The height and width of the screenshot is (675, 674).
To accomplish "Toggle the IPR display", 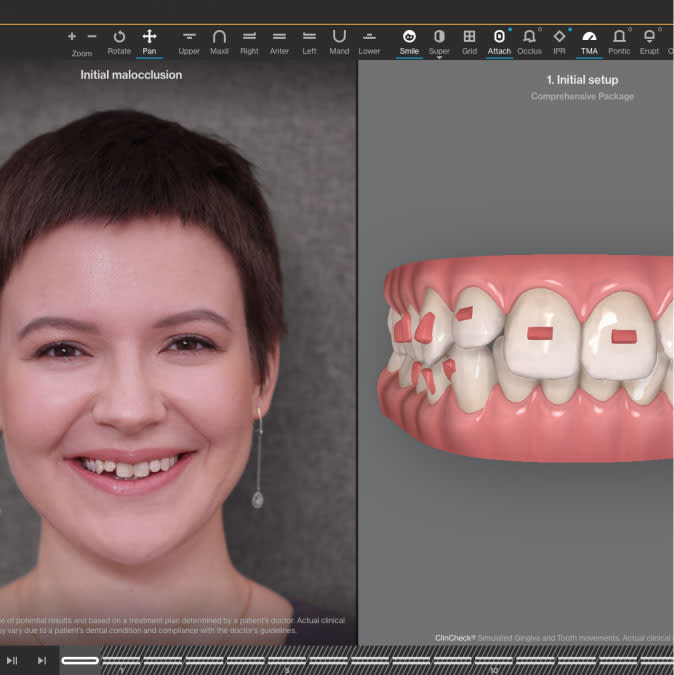I will click(559, 37).
